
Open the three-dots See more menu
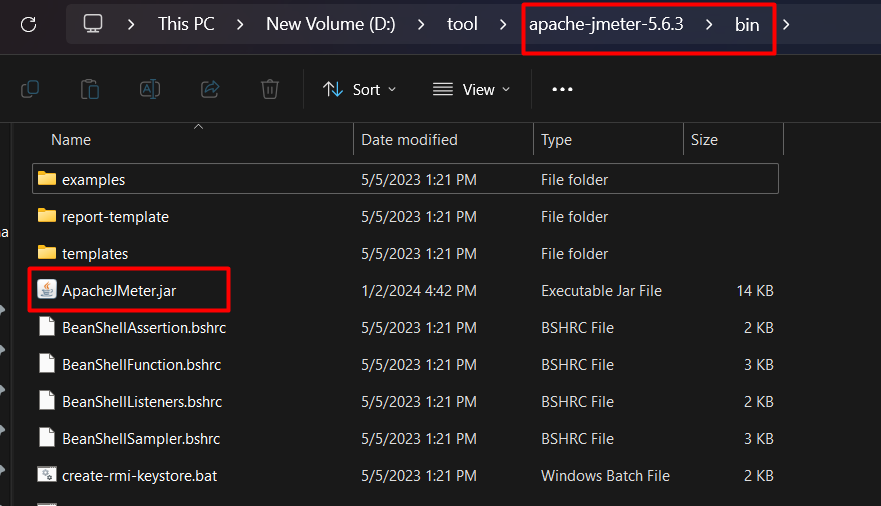click(562, 89)
